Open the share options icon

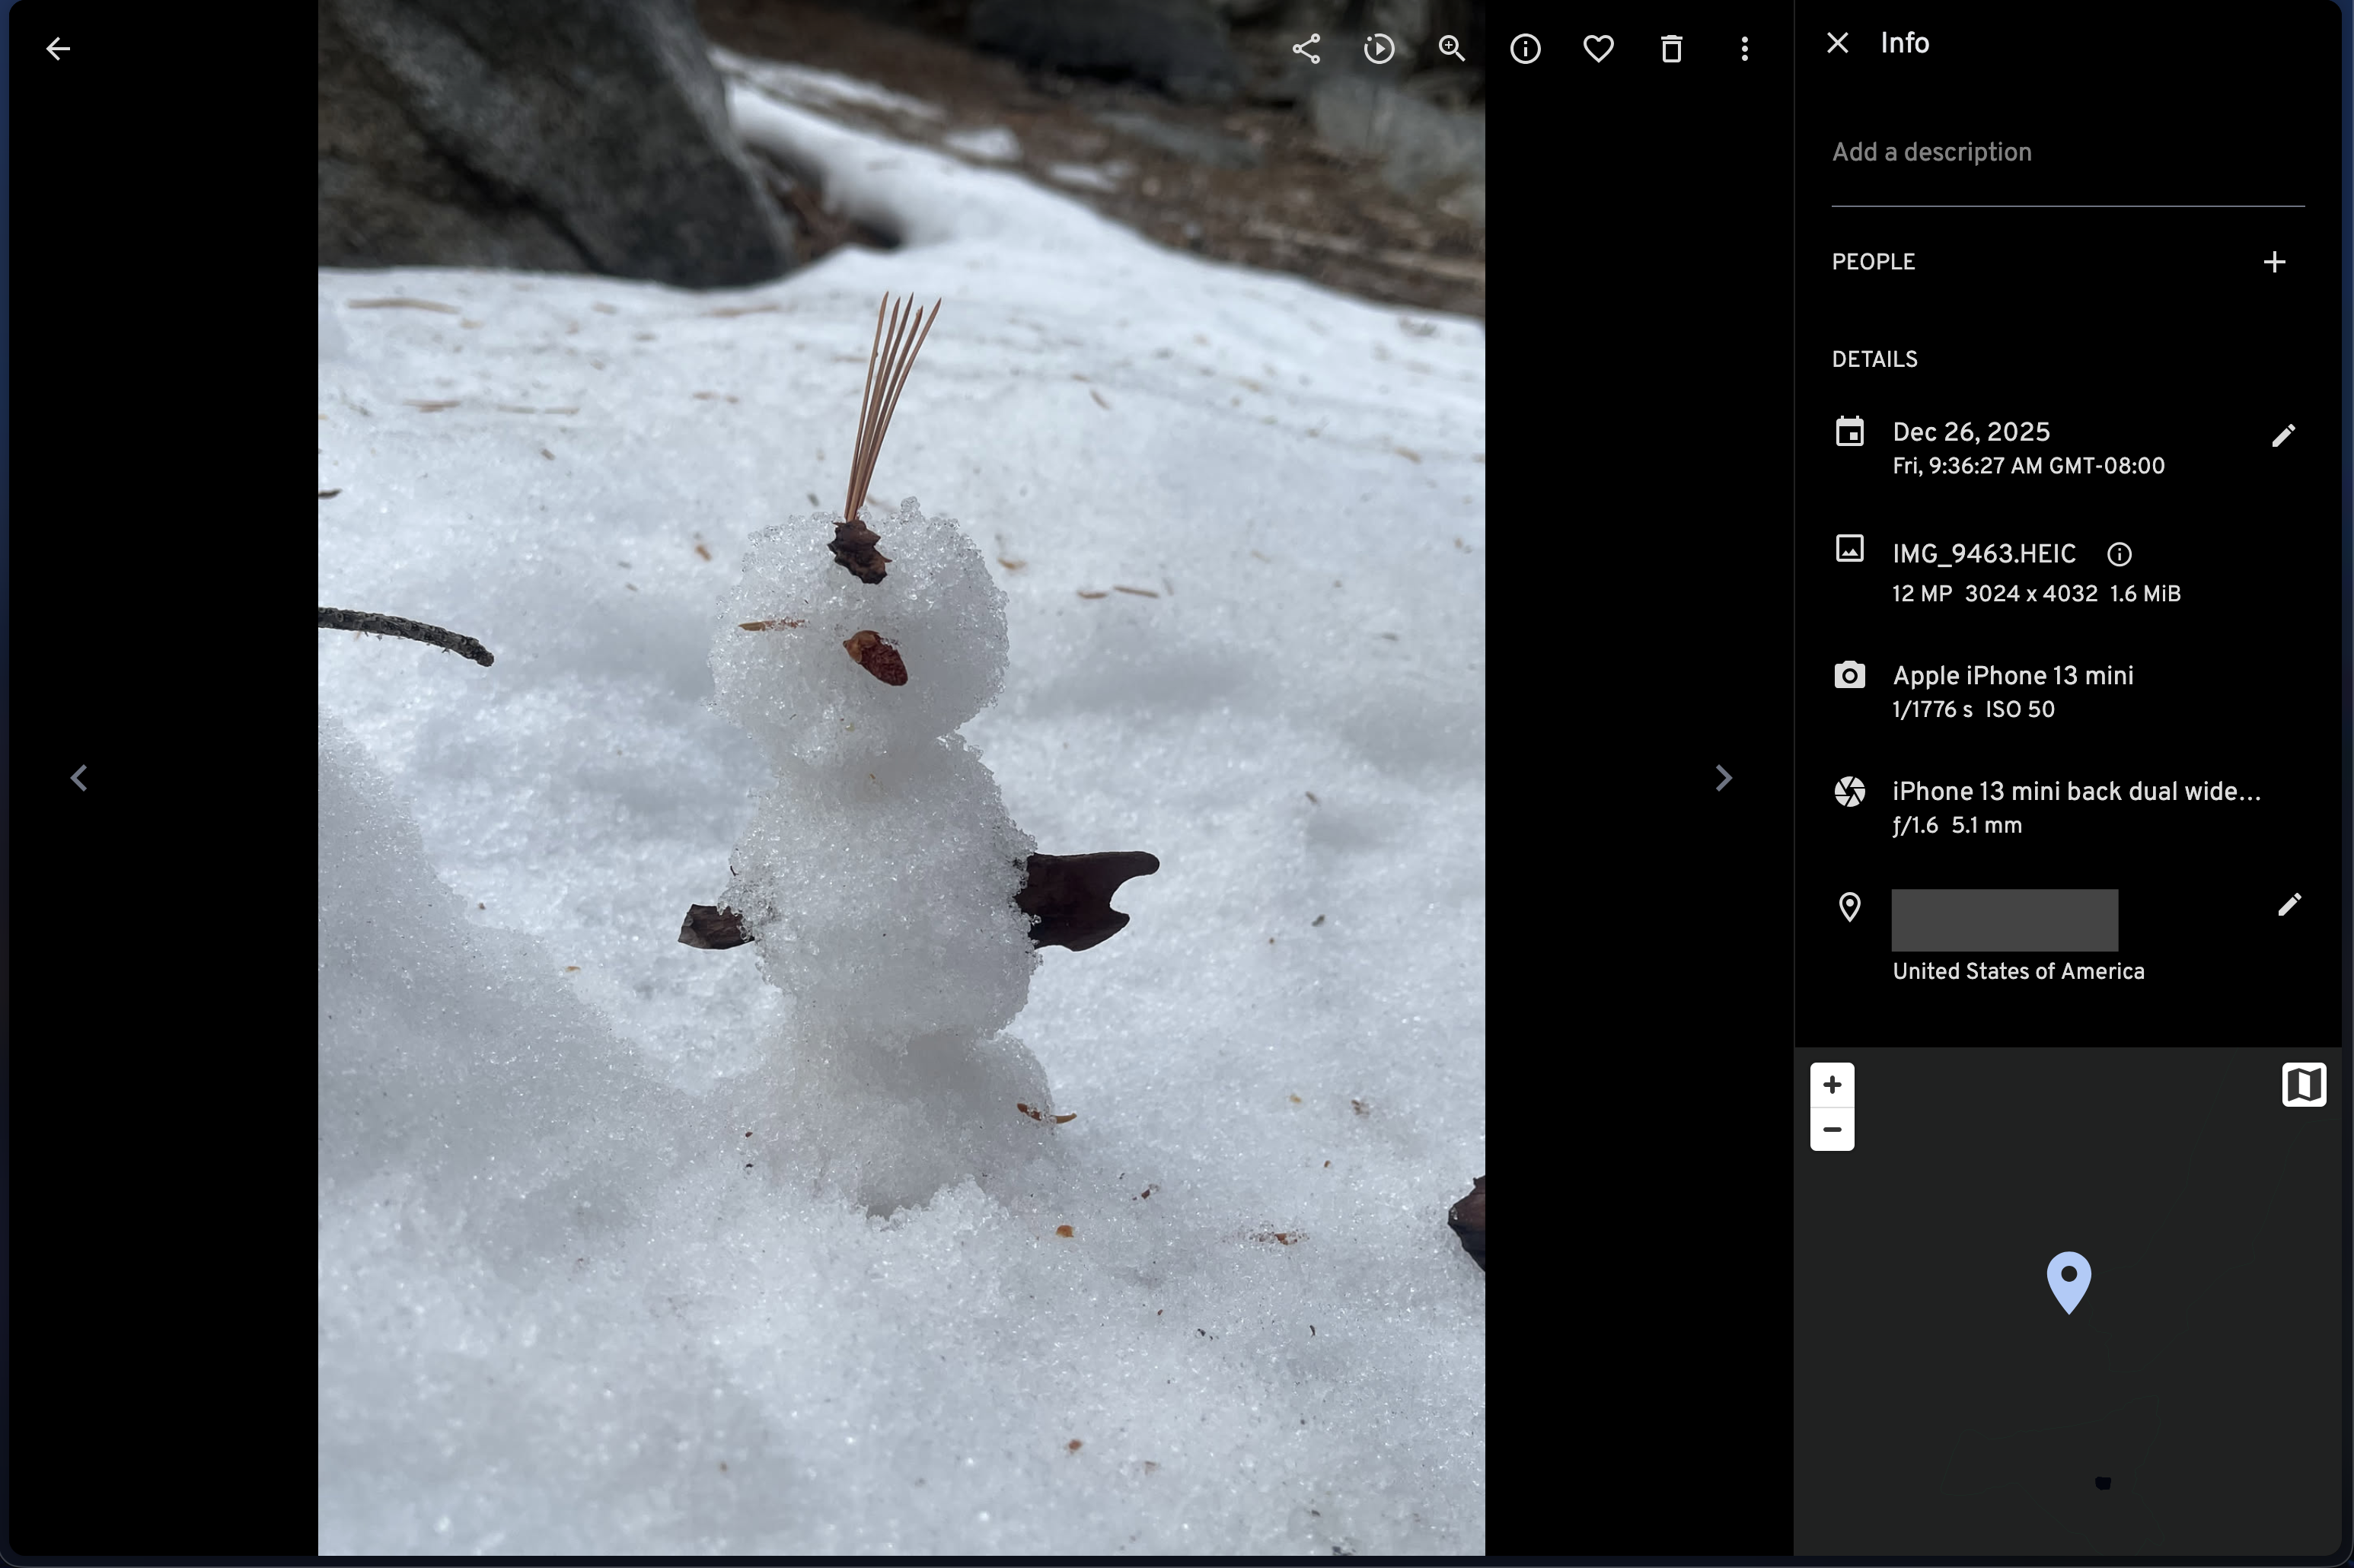point(1306,48)
